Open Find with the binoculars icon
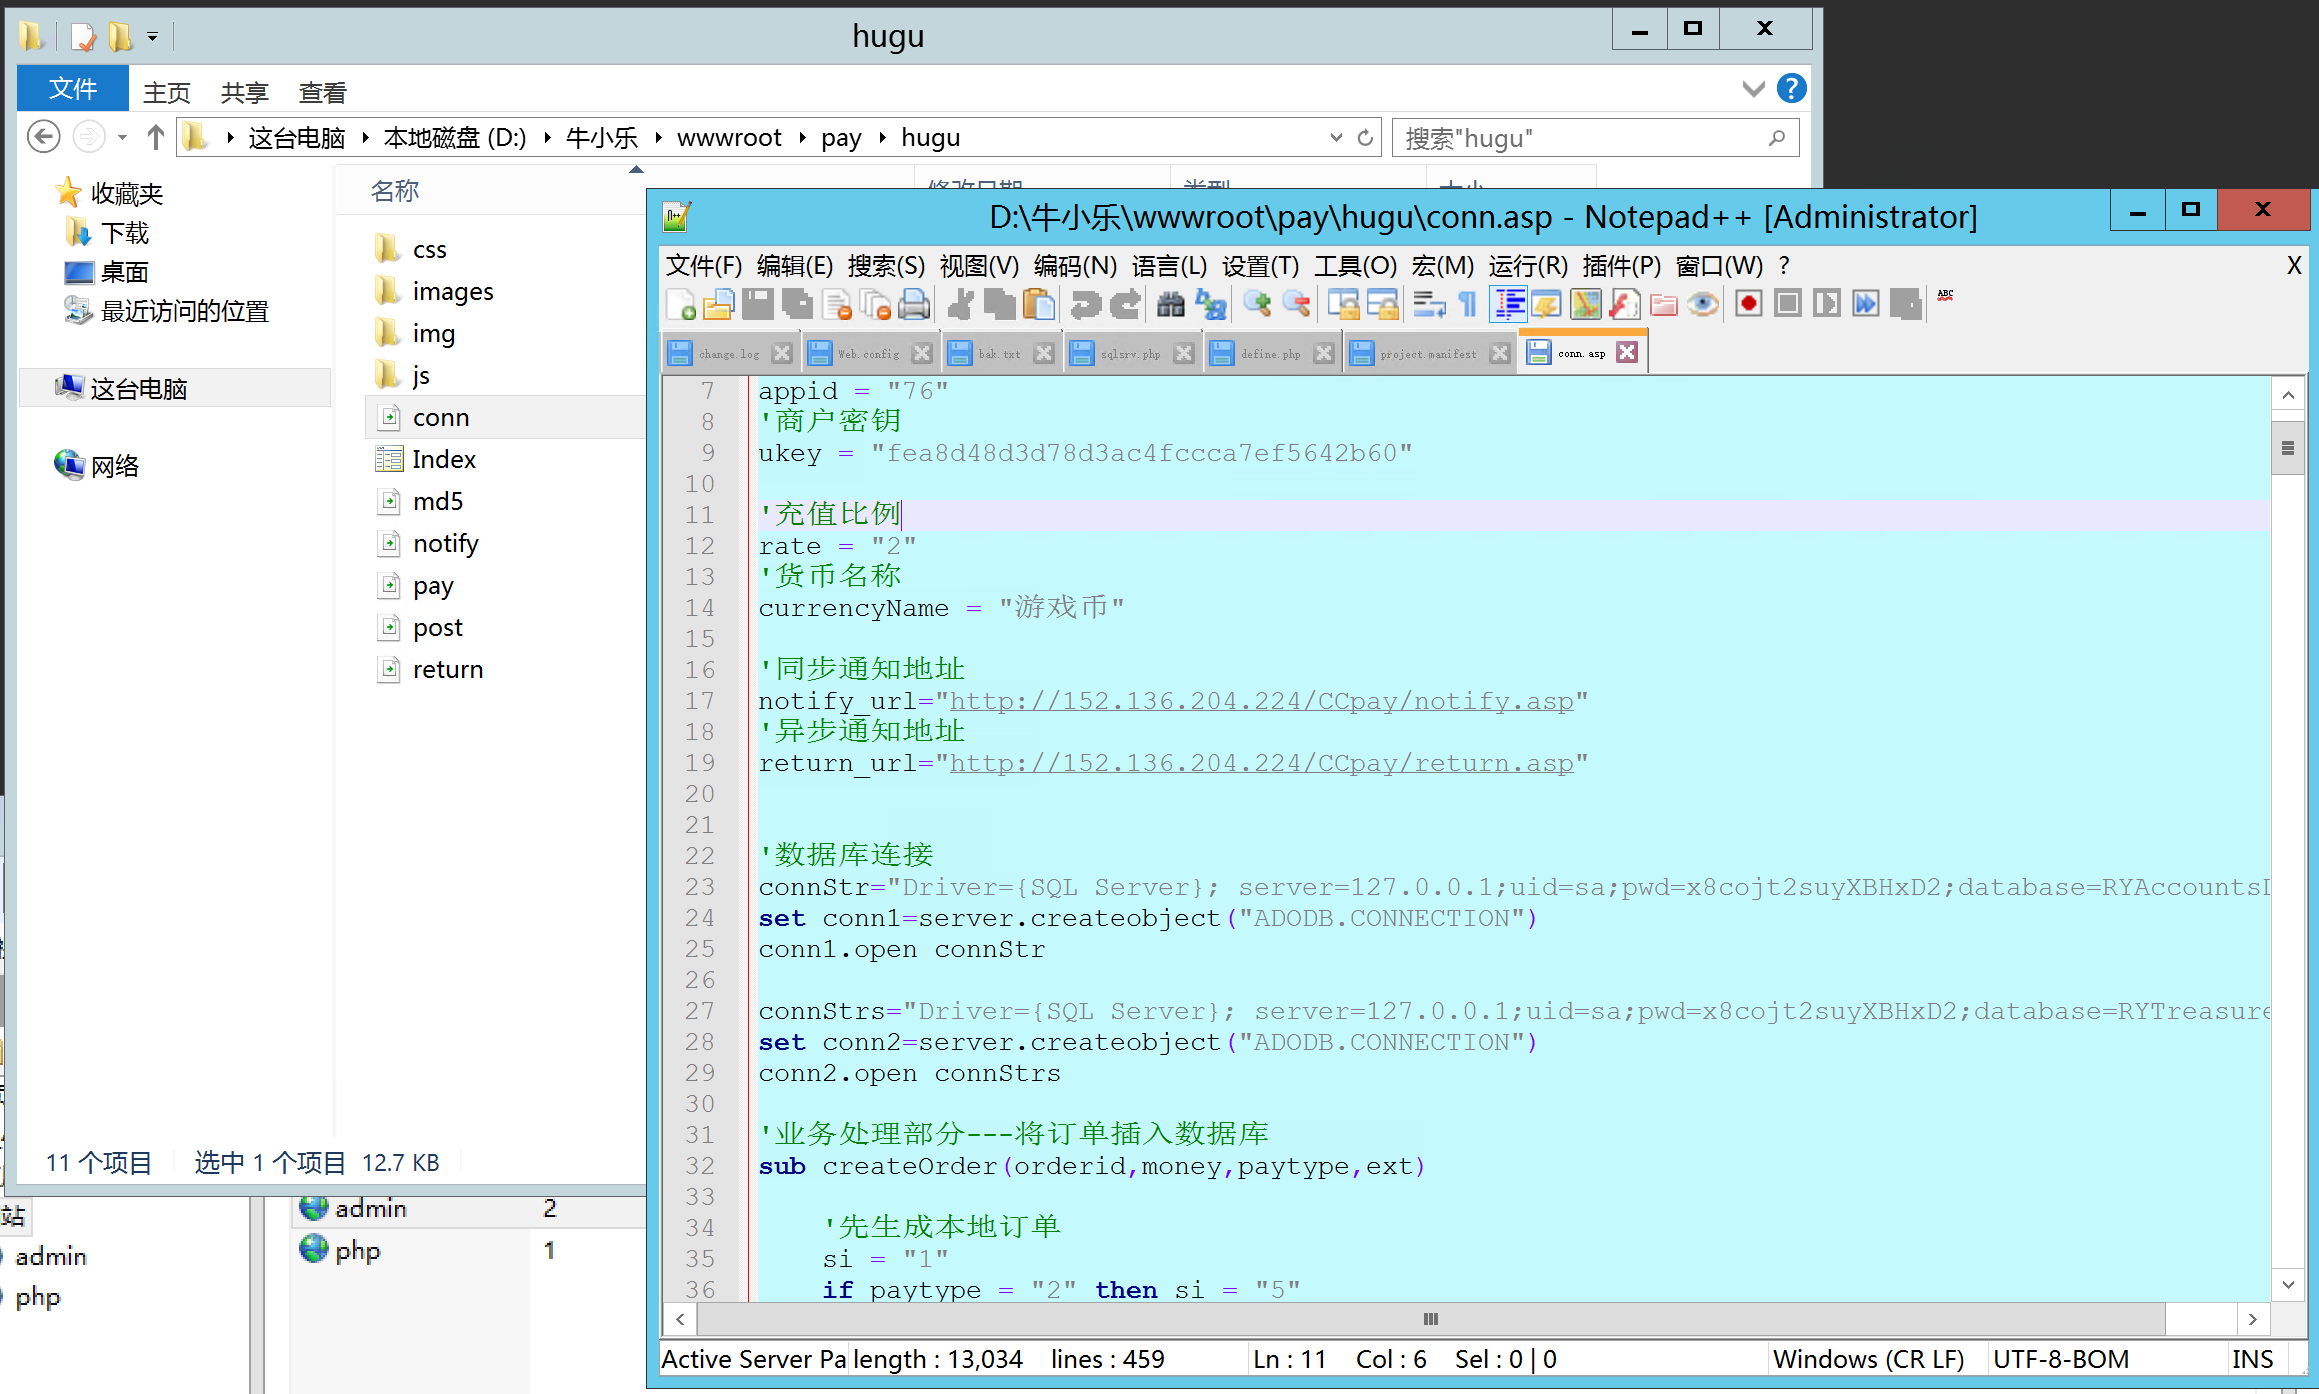Viewport: 2319px width, 1394px height. [x=1170, y=304]
